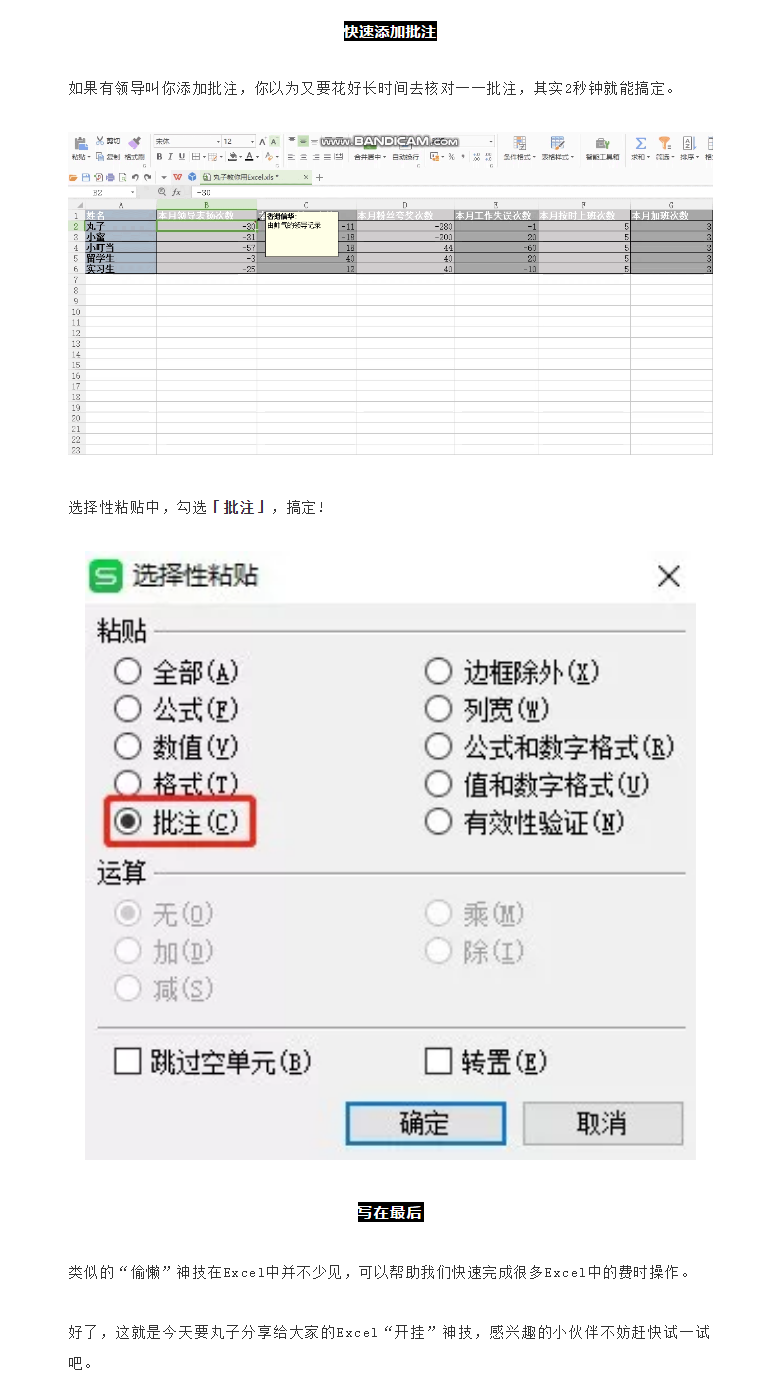Click the green S logo in dialog
The width and height of the screenshot is (779, 1397).
pyautogui.click(x=105, y=576)
